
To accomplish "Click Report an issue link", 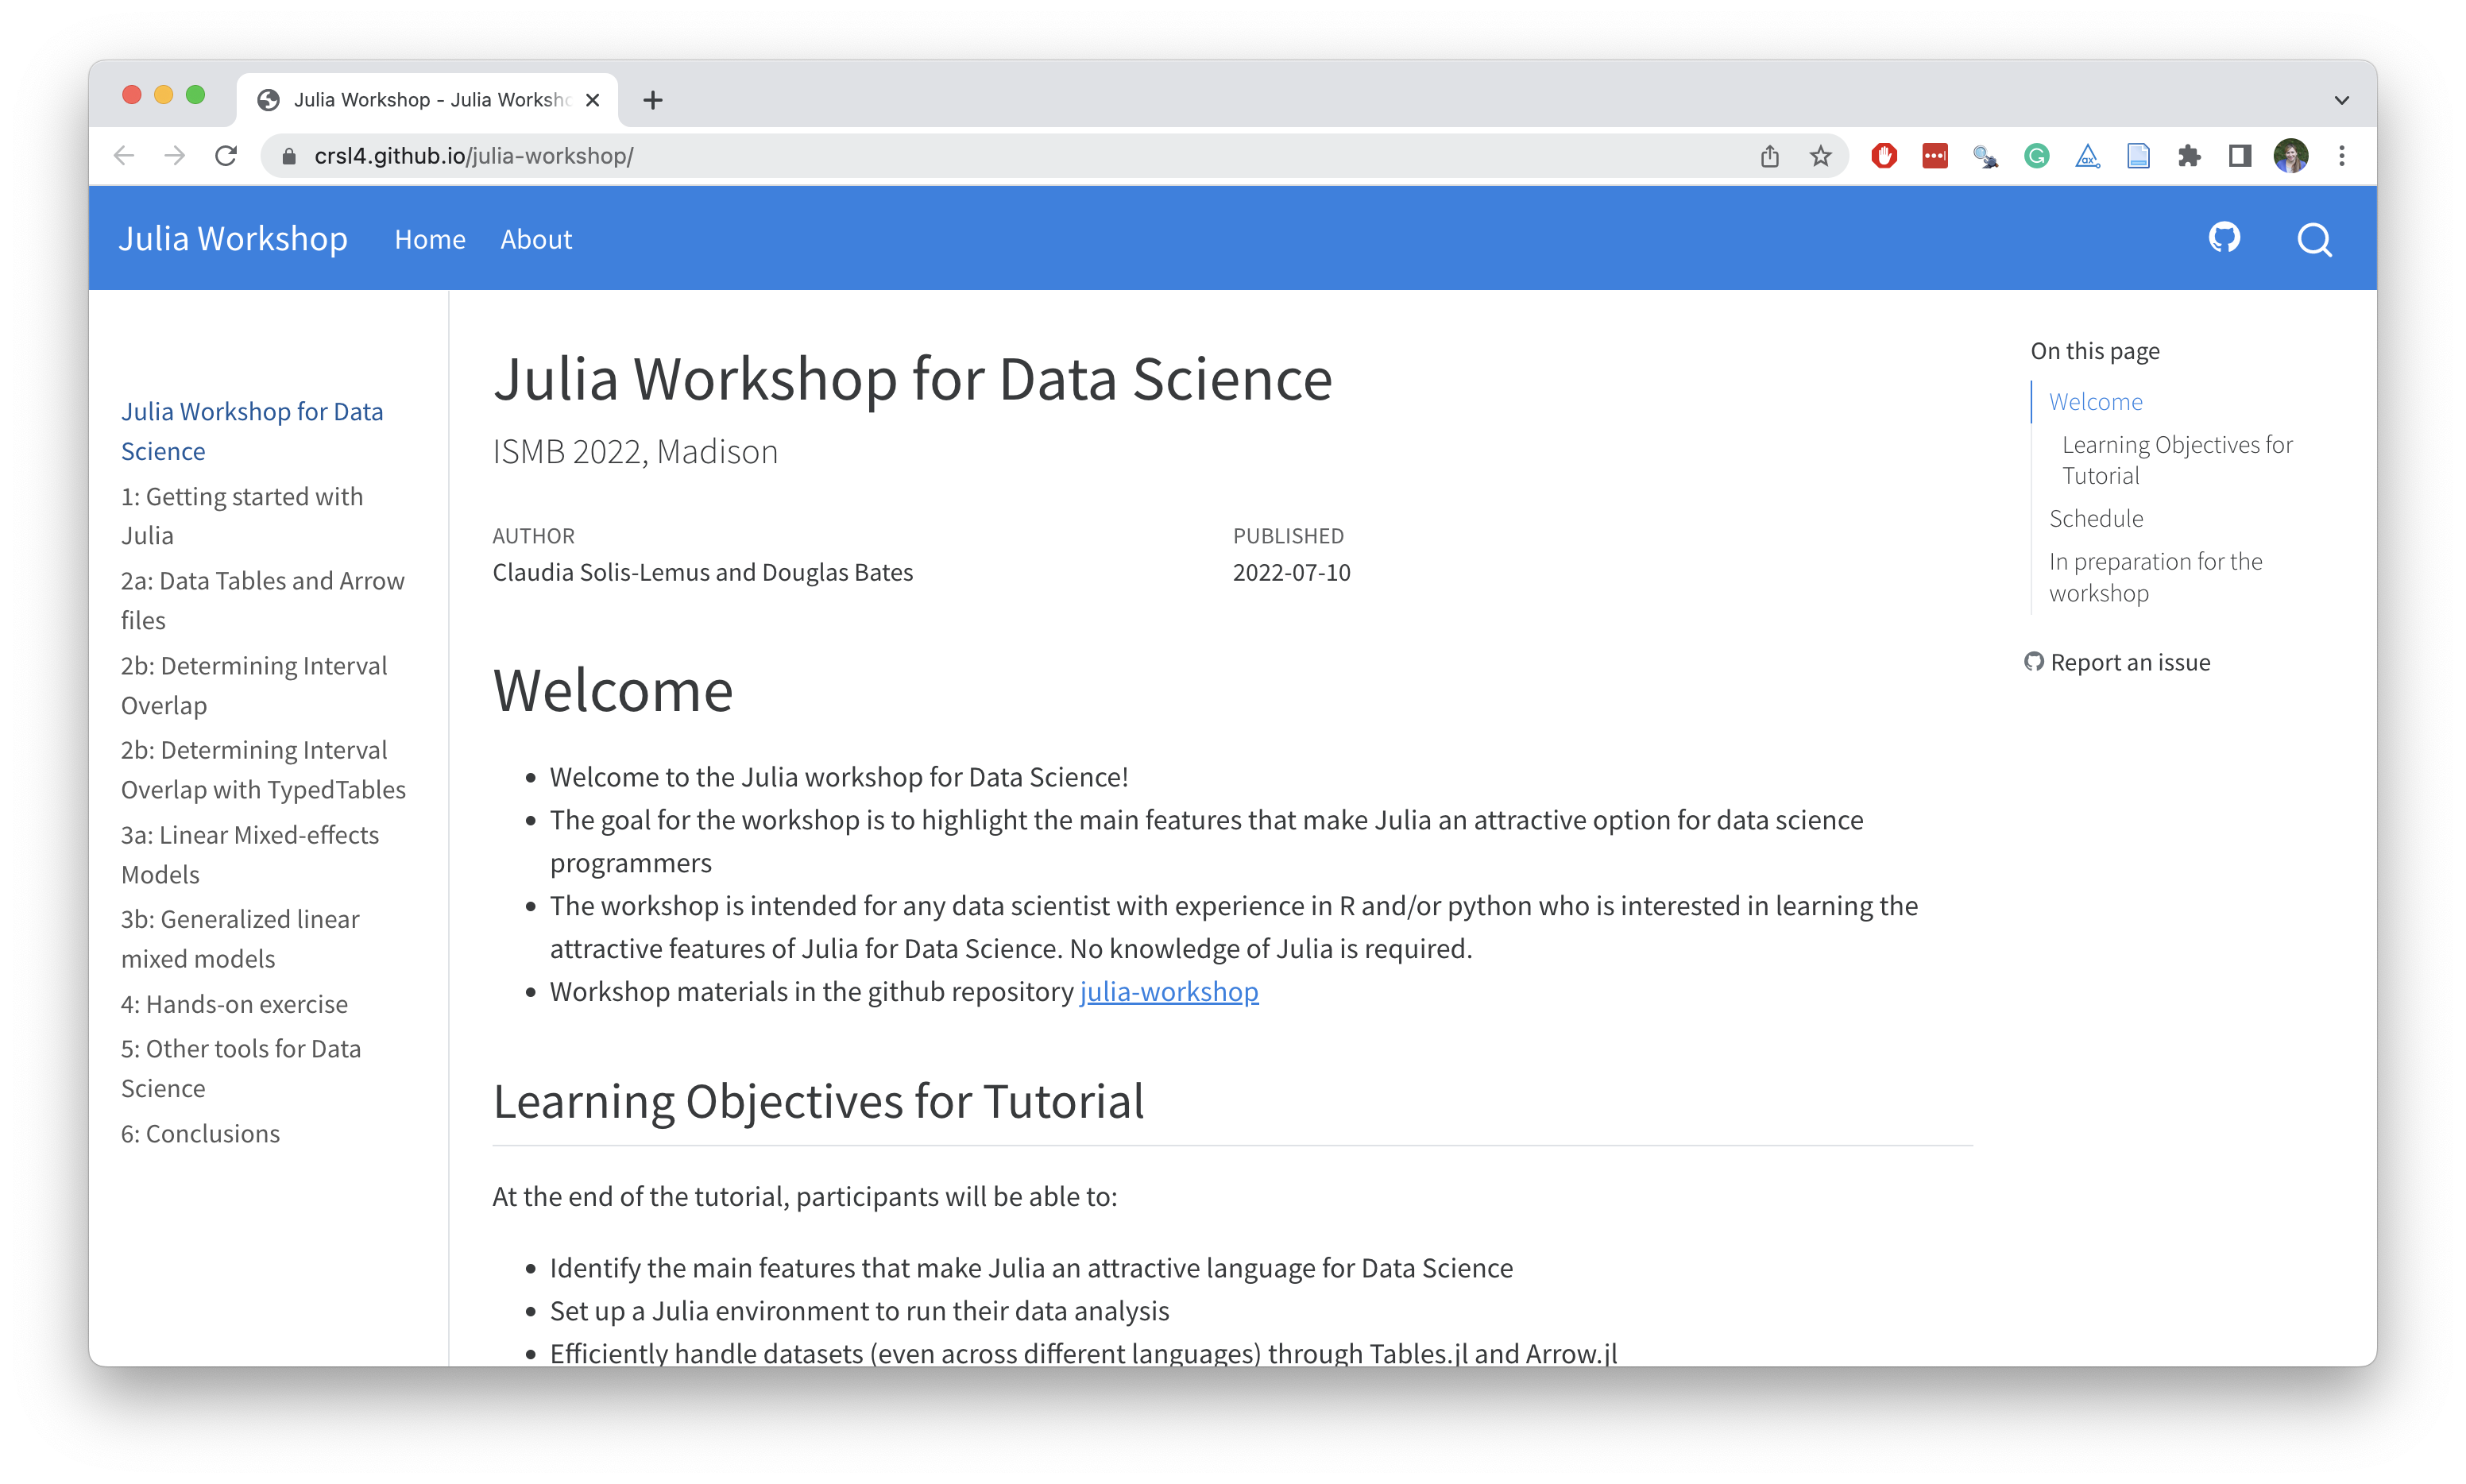I will [x=2129, y=662].
